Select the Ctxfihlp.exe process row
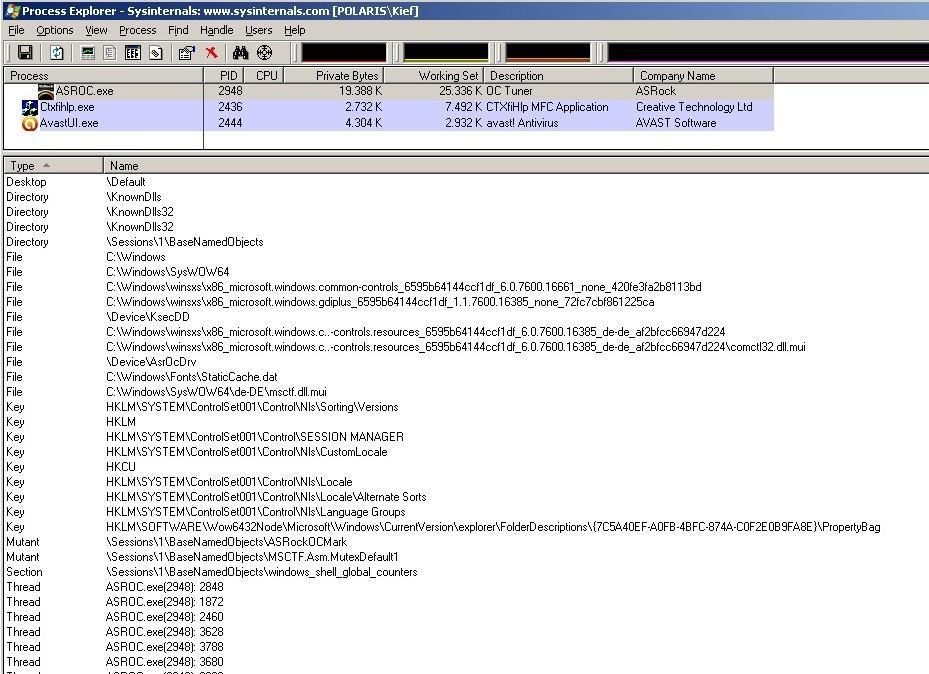The image size is (929, 674). [x=389, y=107]
